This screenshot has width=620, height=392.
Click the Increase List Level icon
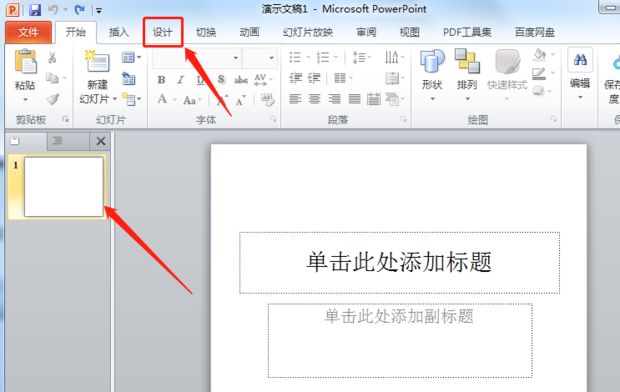point(314,78)
